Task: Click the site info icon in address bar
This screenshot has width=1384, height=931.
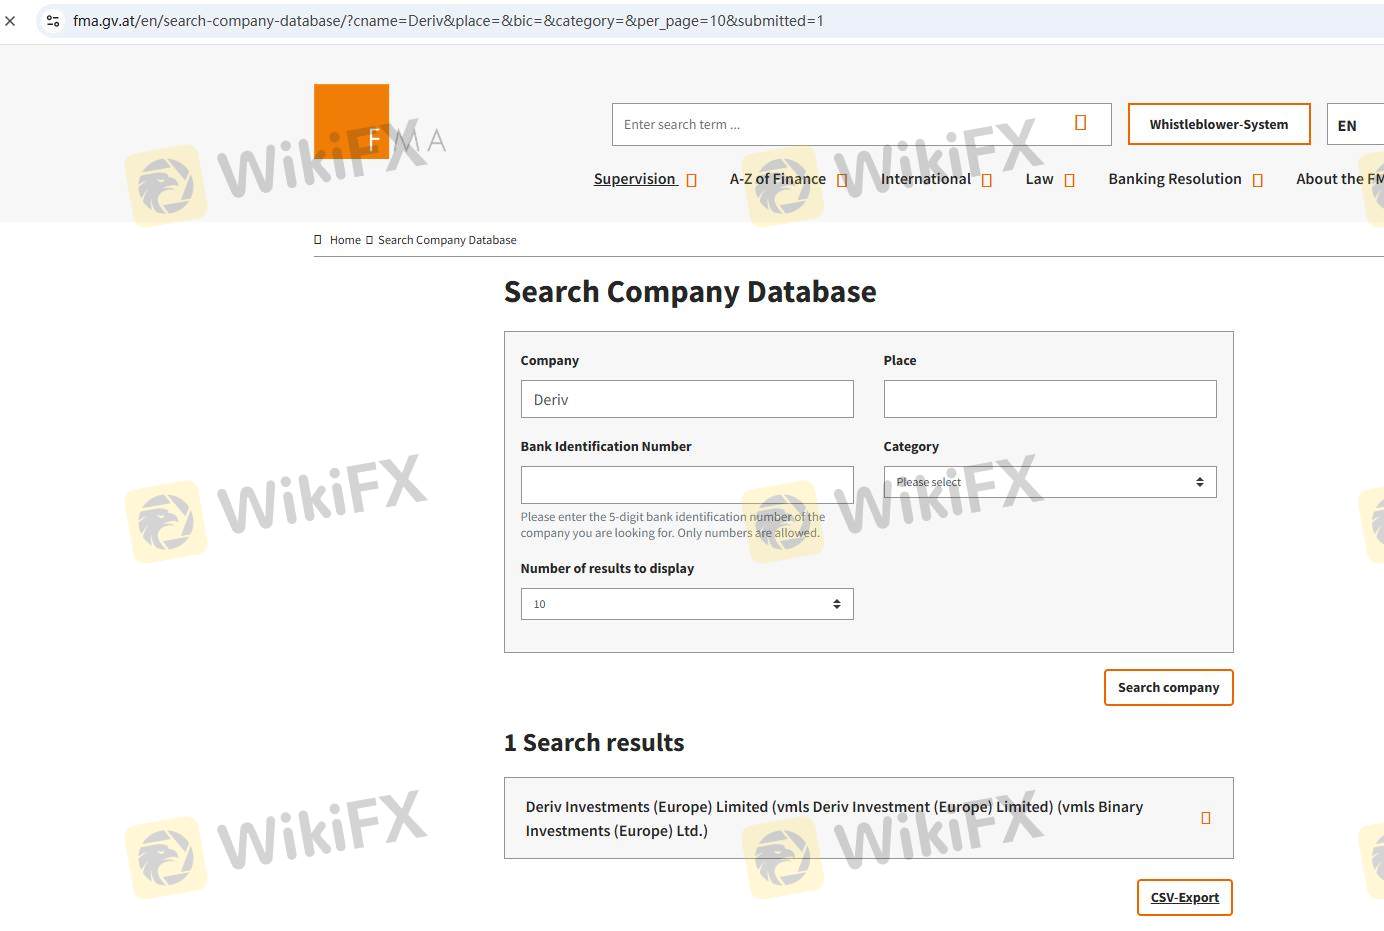Action: [x=53, y=20]
